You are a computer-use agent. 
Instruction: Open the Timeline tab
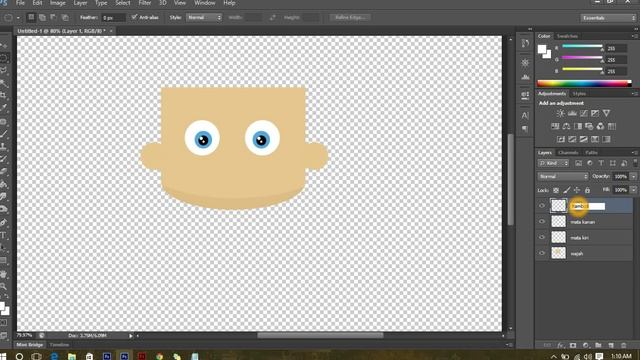(59, 345)
